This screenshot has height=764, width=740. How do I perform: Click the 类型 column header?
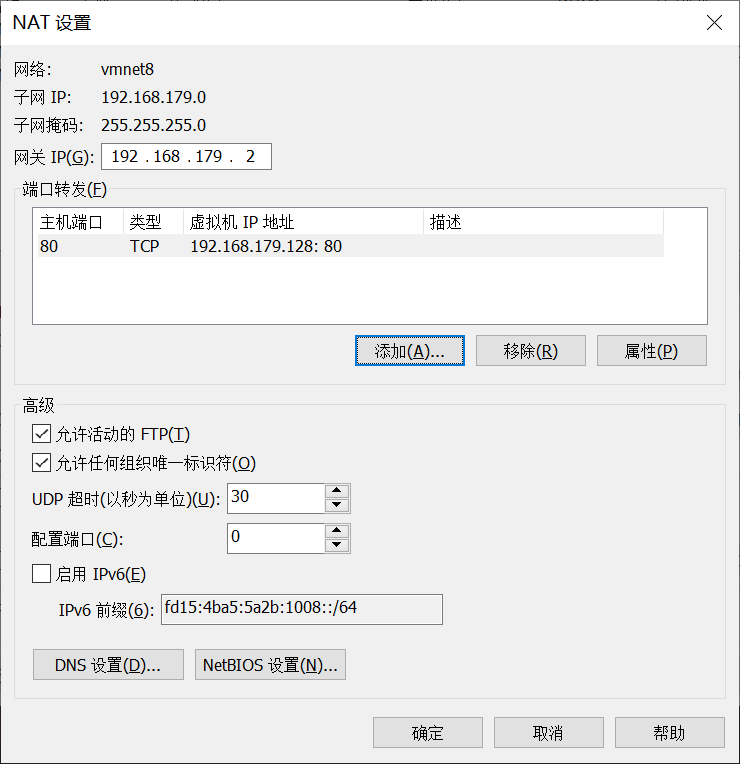[153, 222]
